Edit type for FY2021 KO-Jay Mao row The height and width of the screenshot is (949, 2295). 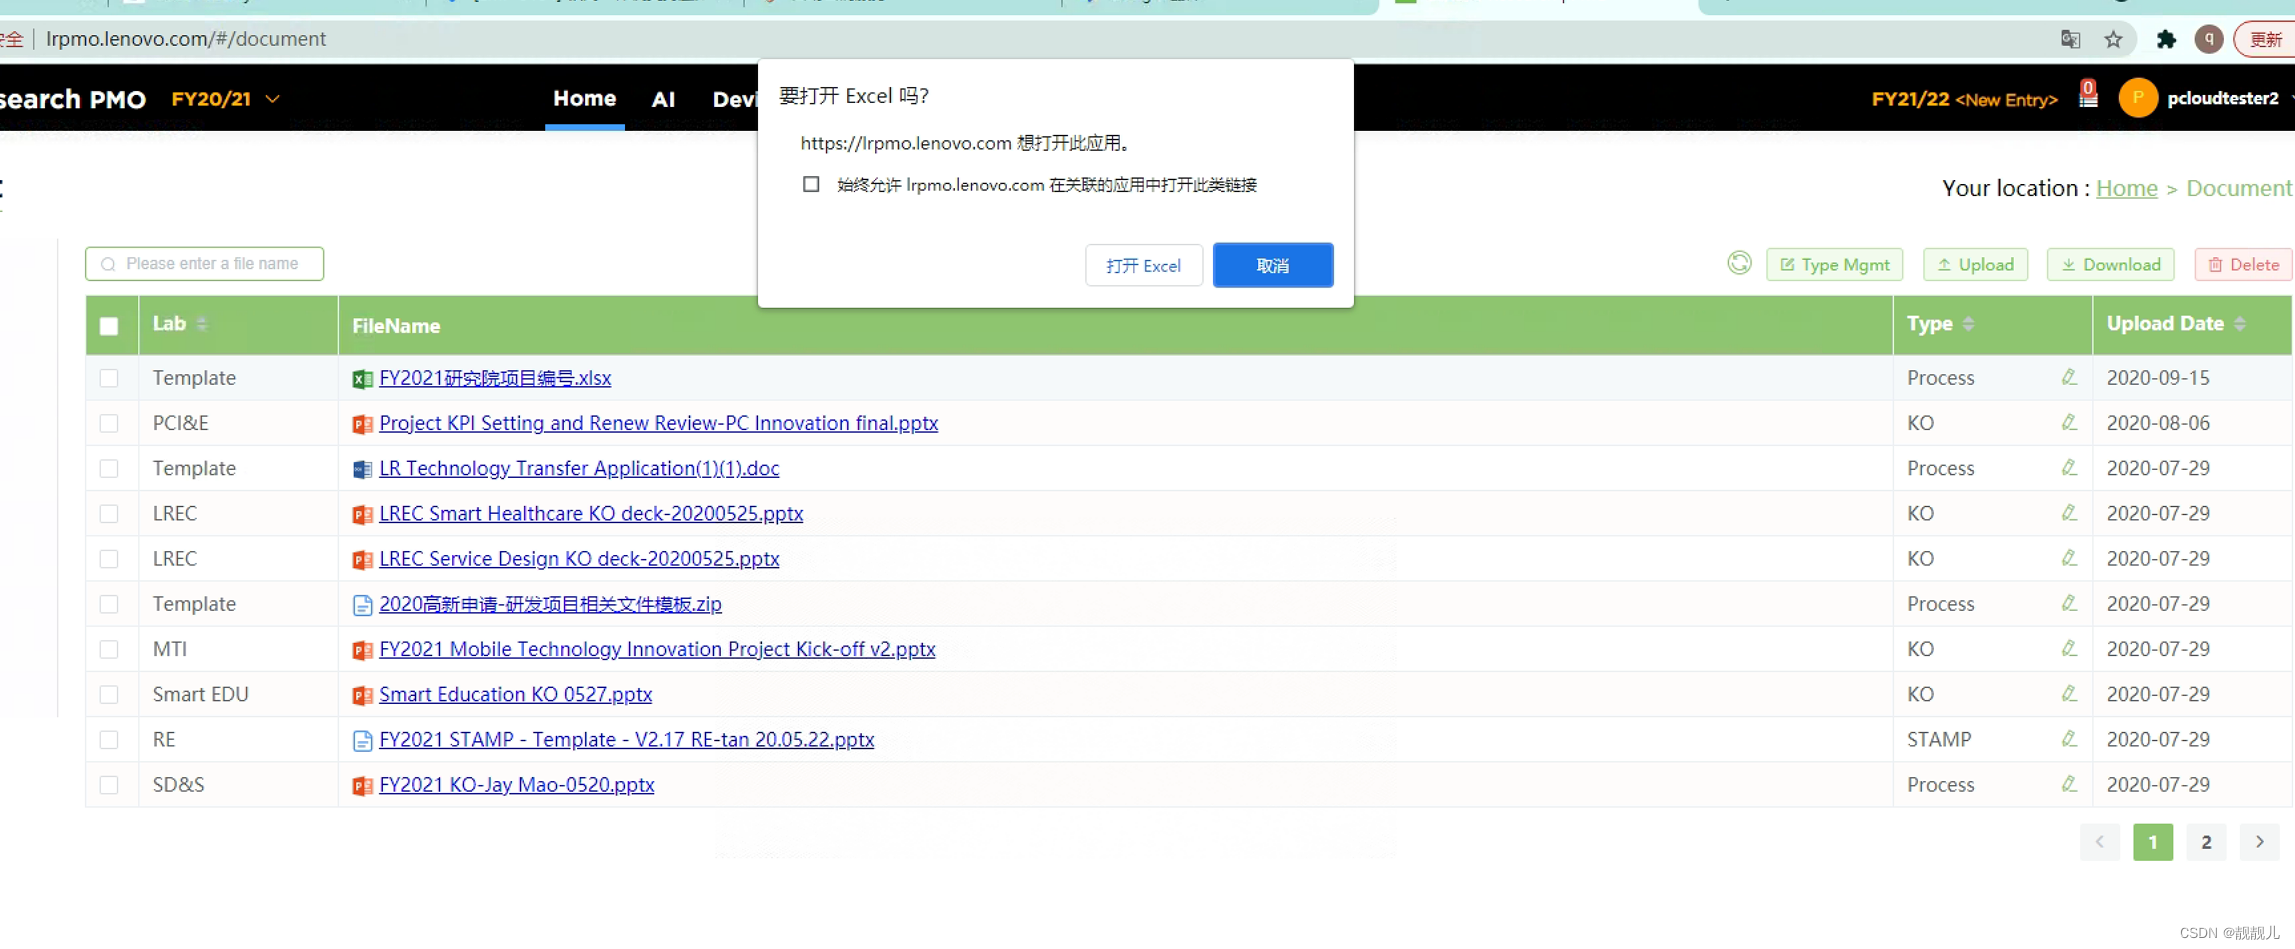(2069, 784)
